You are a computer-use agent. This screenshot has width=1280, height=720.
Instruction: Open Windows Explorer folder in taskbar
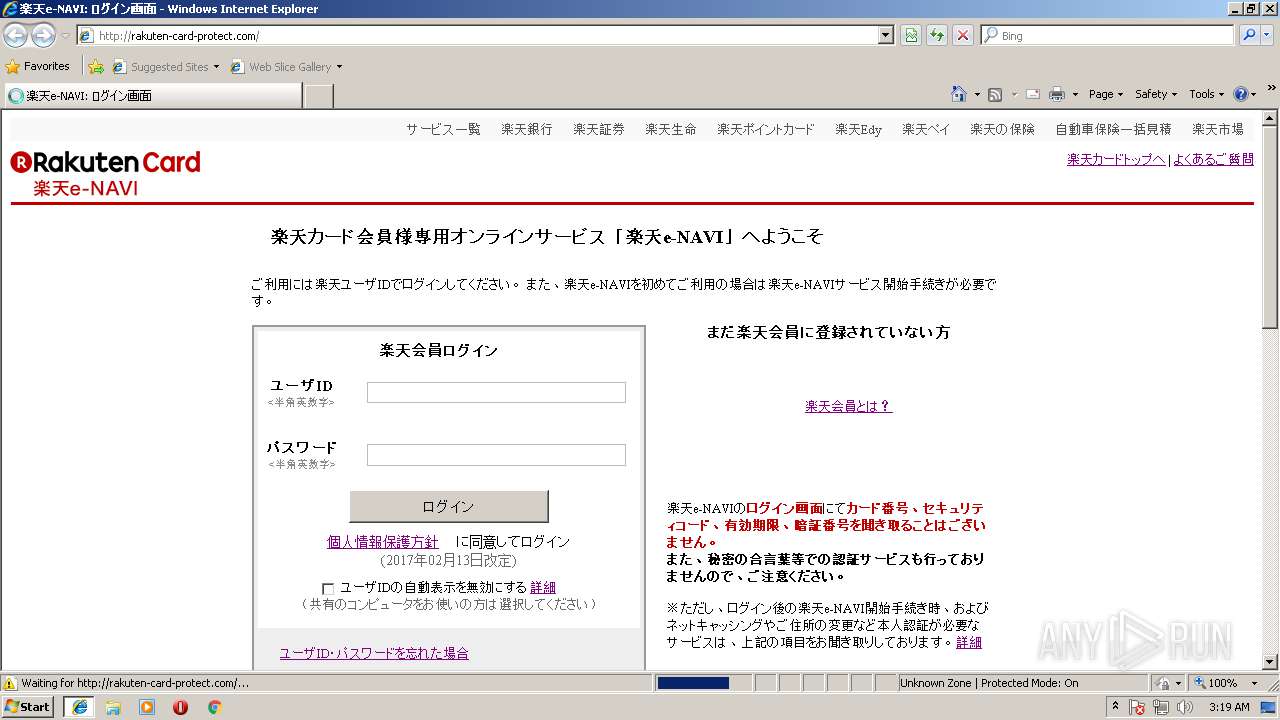point(113,707)
